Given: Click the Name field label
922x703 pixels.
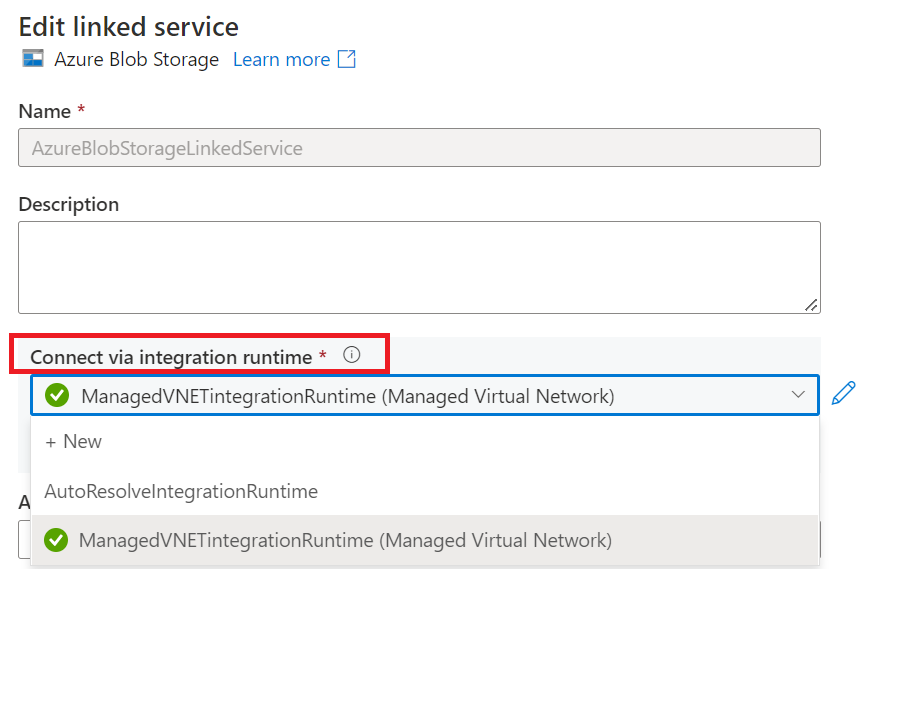Looking at the screenshot, I should coord(45,111).
